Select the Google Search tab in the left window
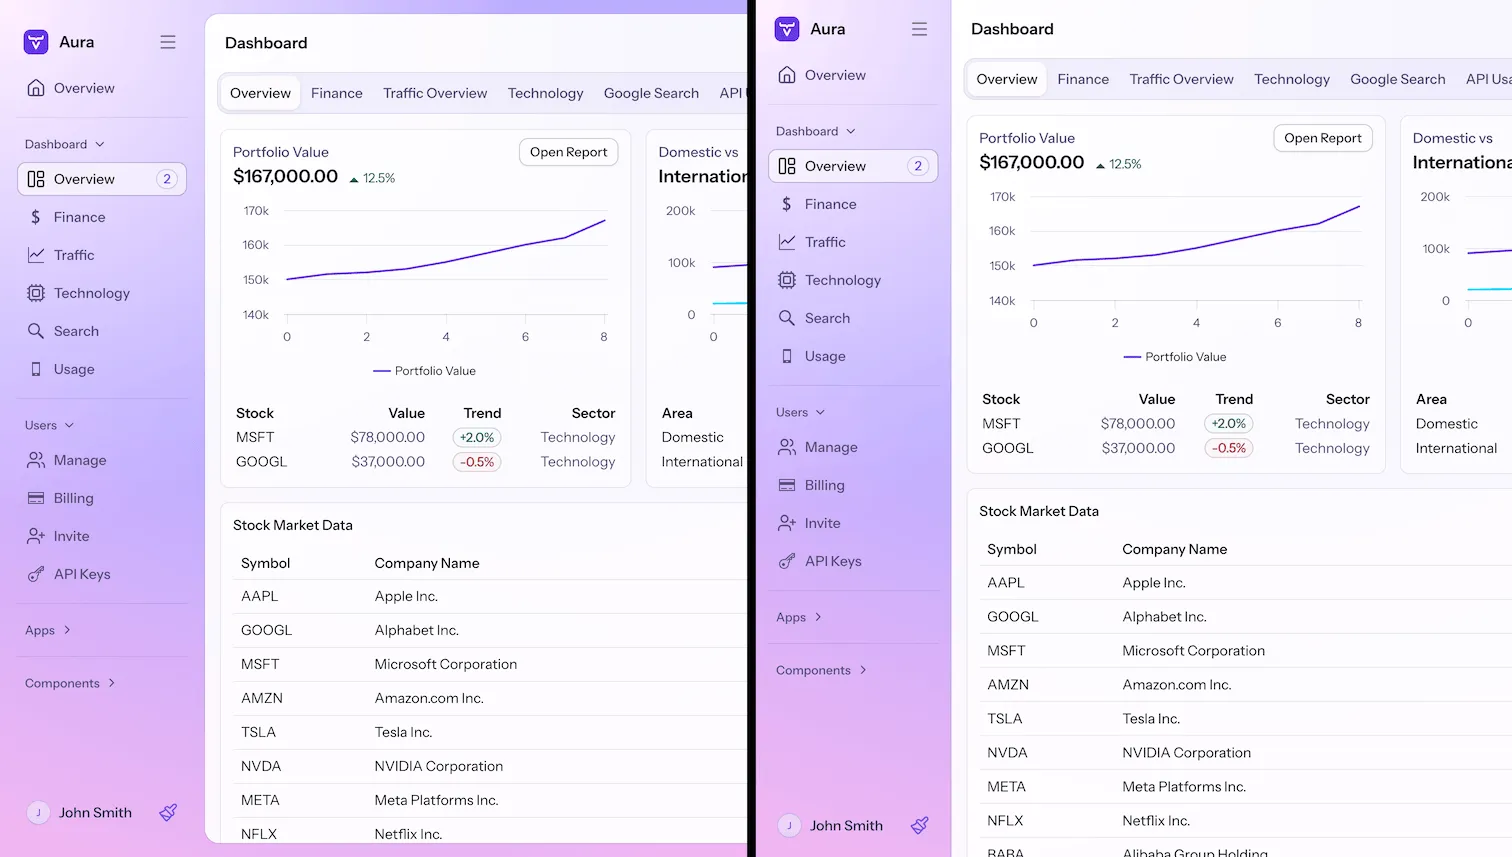 pos(651,93)
